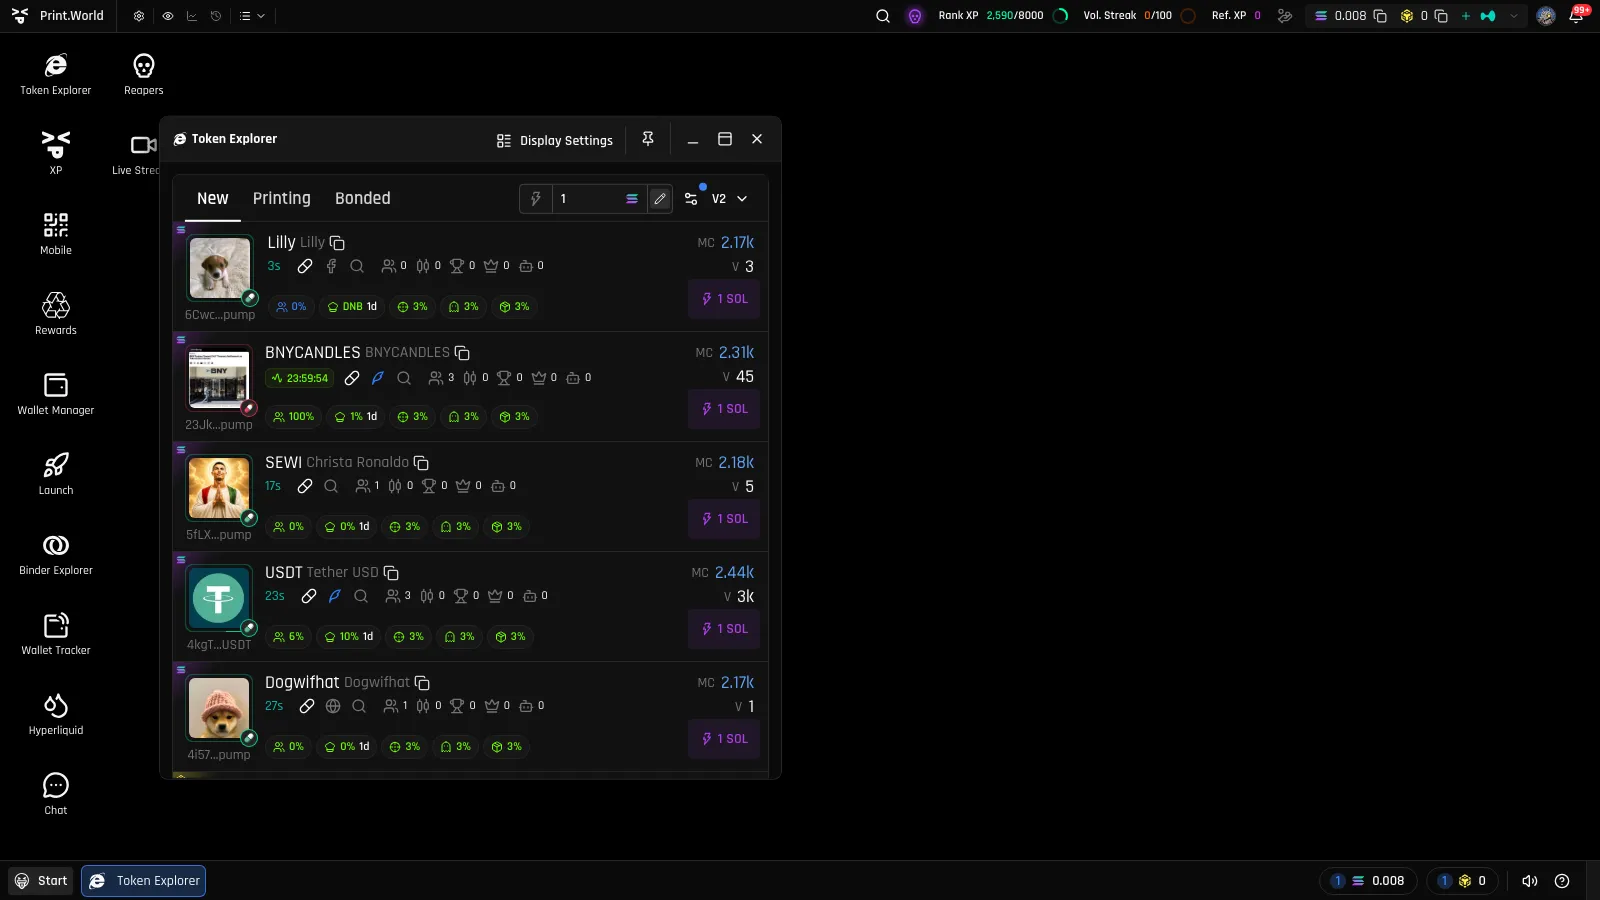Click the purple skull rank icon

915,16
